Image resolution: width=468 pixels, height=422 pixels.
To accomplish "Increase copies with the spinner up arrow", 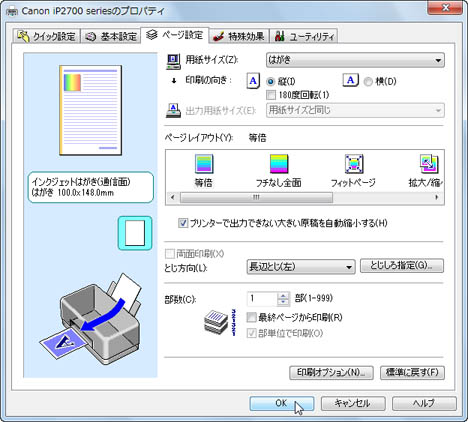I will click(283, 295).
